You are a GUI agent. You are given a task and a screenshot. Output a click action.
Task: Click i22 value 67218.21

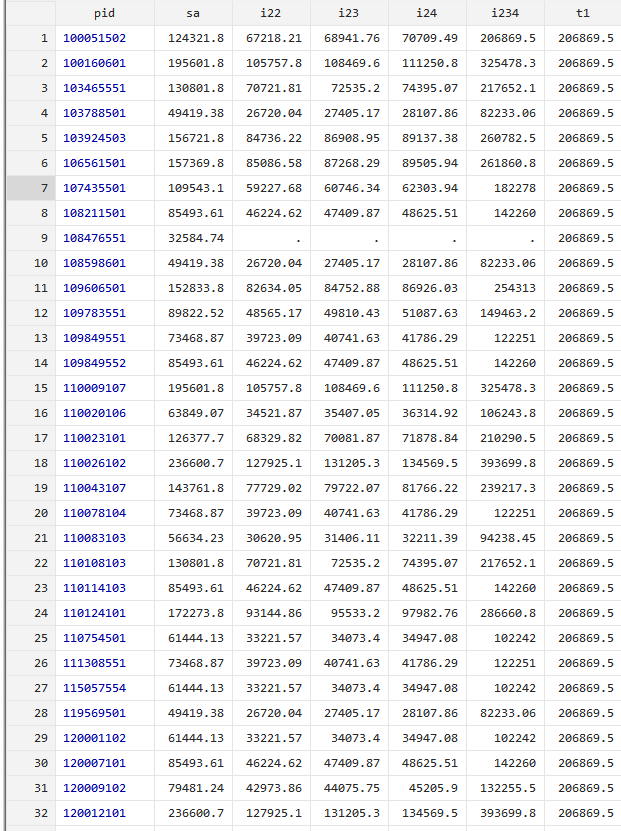pos(271,38)
